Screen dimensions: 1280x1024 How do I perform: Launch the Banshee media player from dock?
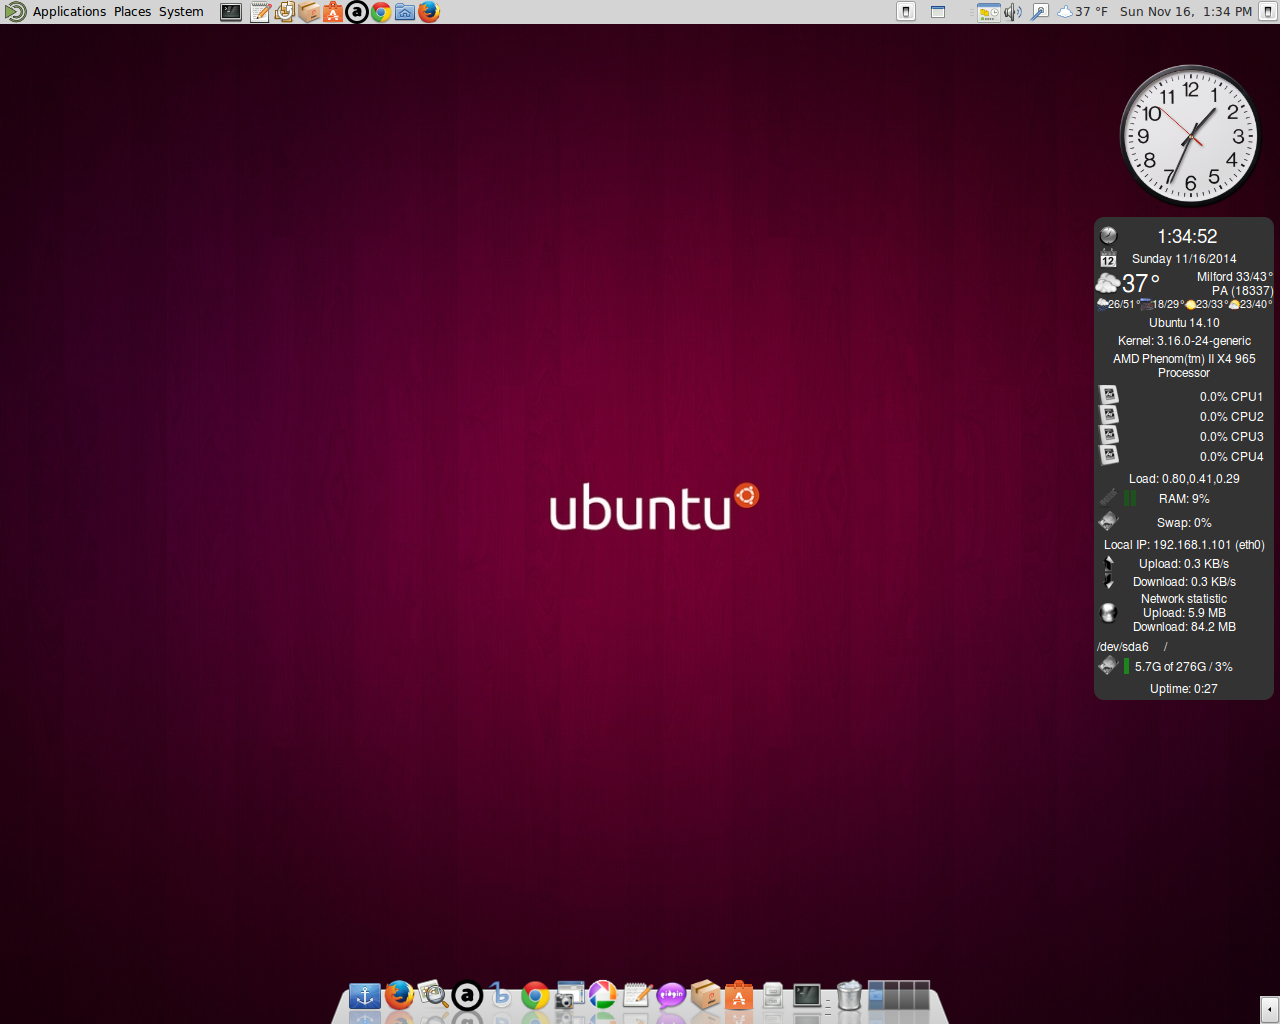[501, 996]
